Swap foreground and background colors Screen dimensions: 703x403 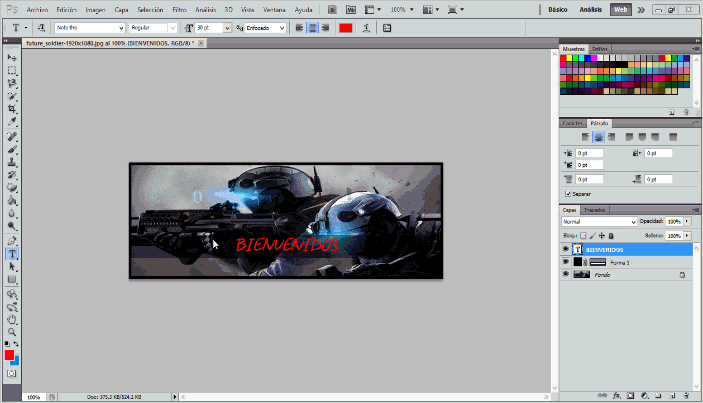[16, 344]
